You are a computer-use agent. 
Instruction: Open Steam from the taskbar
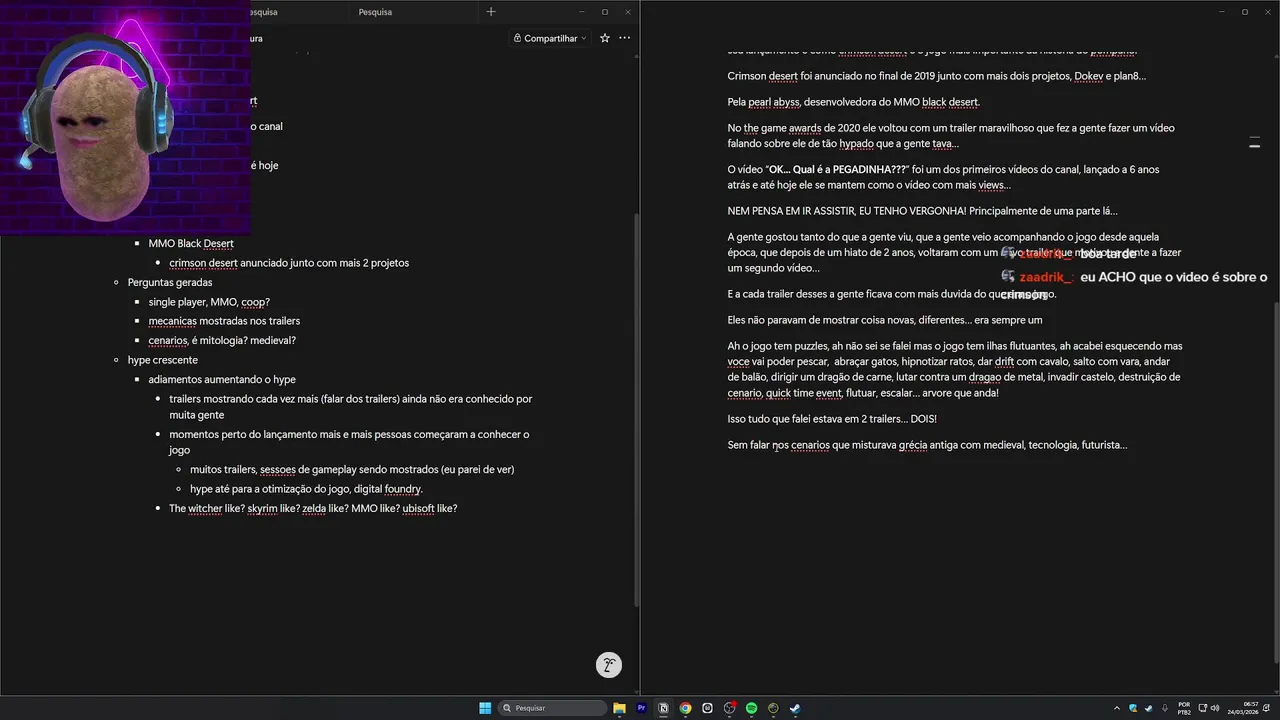pyautogui.click(x=795, y=708)
